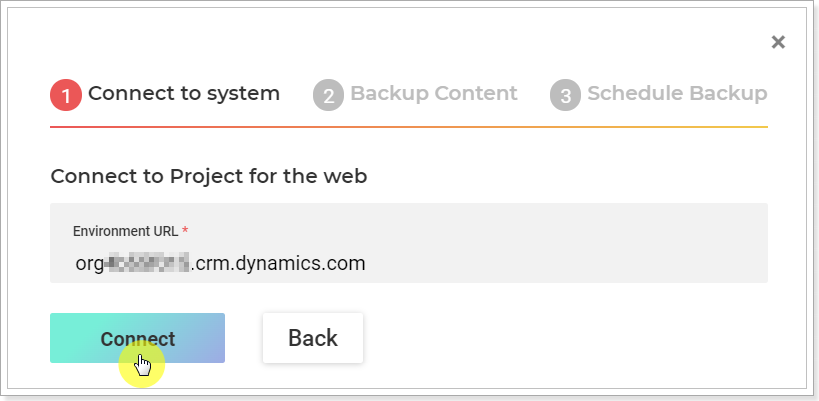Close the backup wizard dialog
Screen dimensions: 819x401
778,42
